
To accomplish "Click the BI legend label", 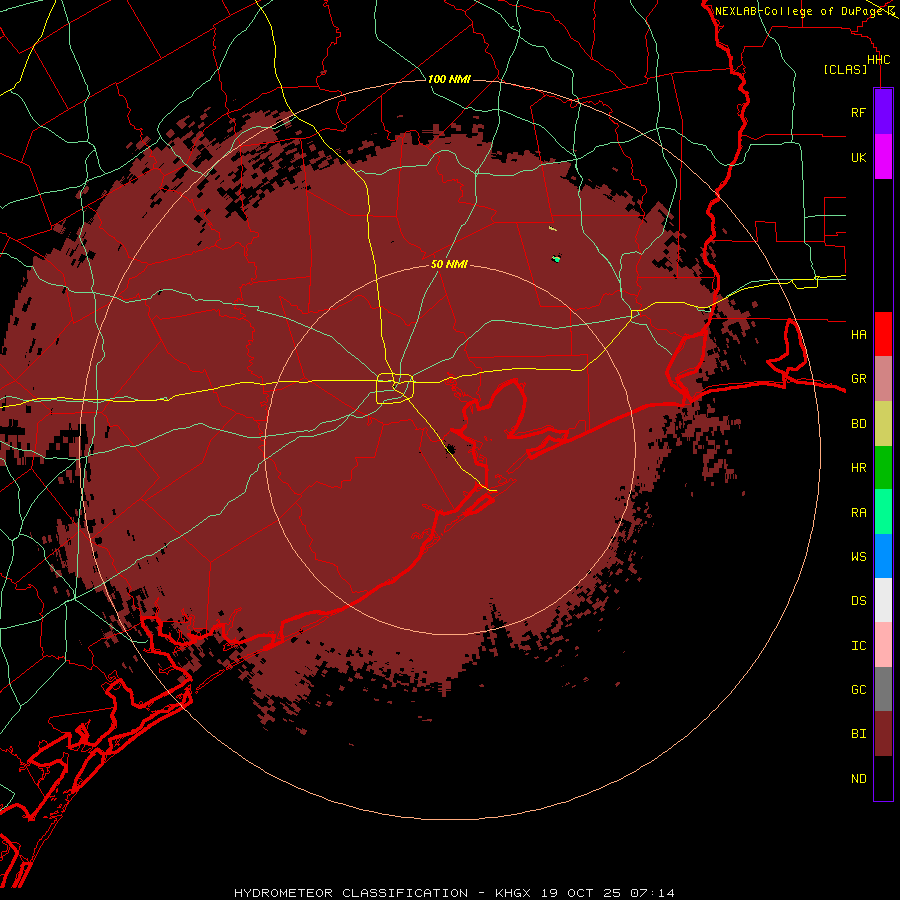I will (859, 734).
